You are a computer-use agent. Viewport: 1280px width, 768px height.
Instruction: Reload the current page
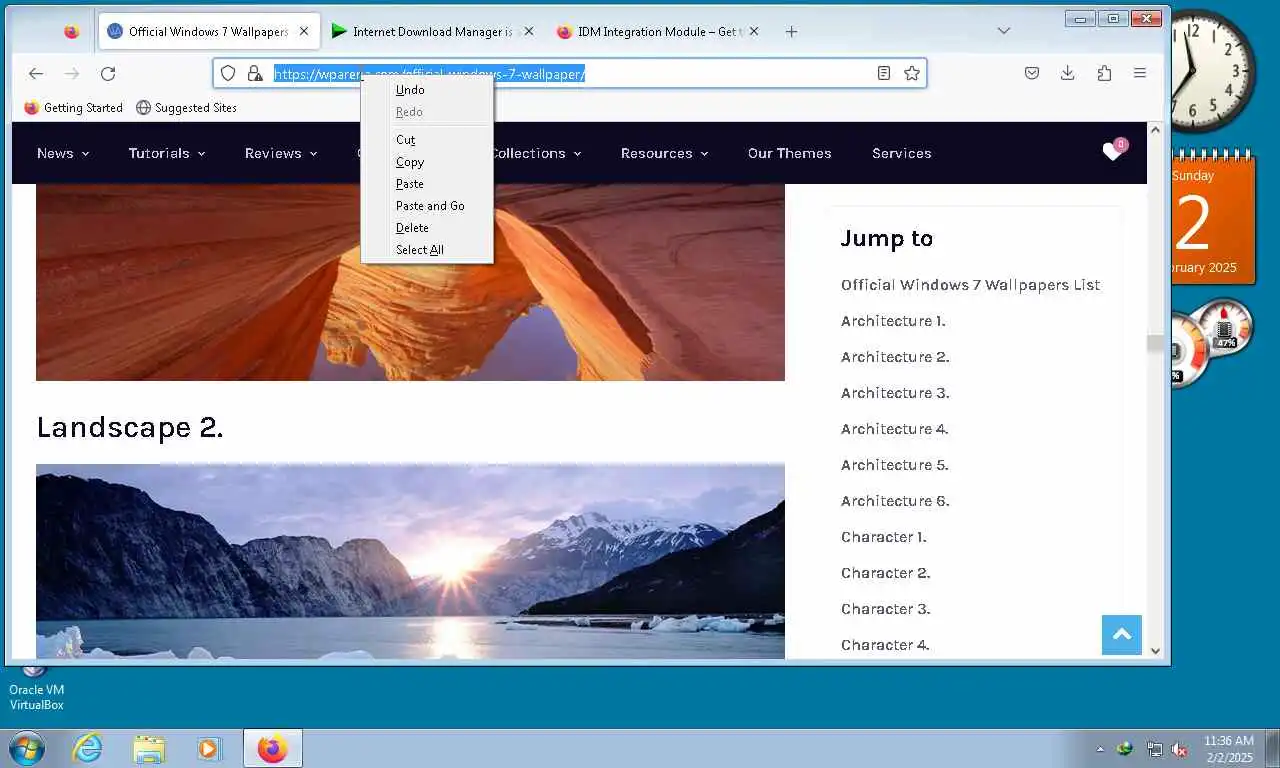coord(108,73)
